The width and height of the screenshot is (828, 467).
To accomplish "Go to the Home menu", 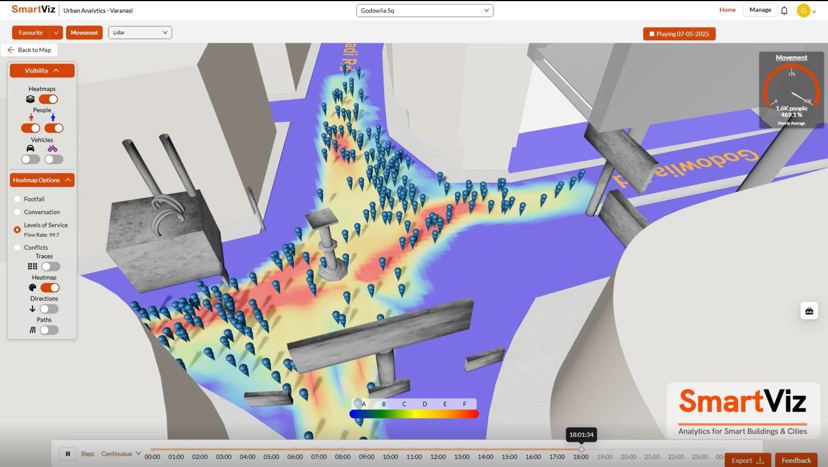I will [x=727, y=10].
